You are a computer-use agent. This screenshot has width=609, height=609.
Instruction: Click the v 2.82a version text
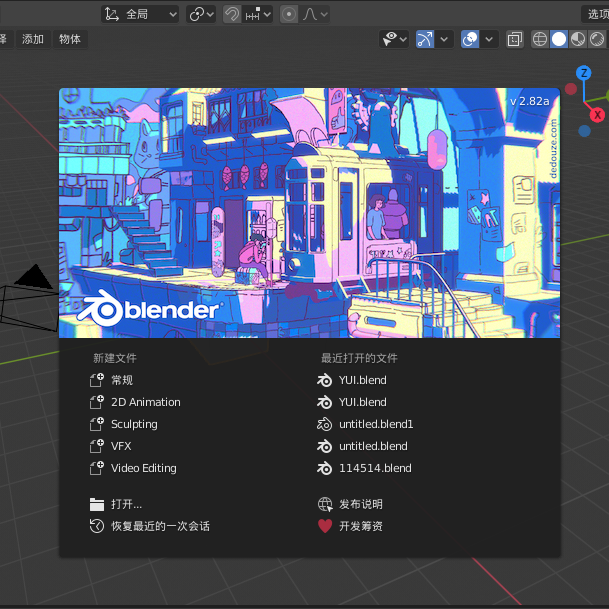click(x=529, y=101)
